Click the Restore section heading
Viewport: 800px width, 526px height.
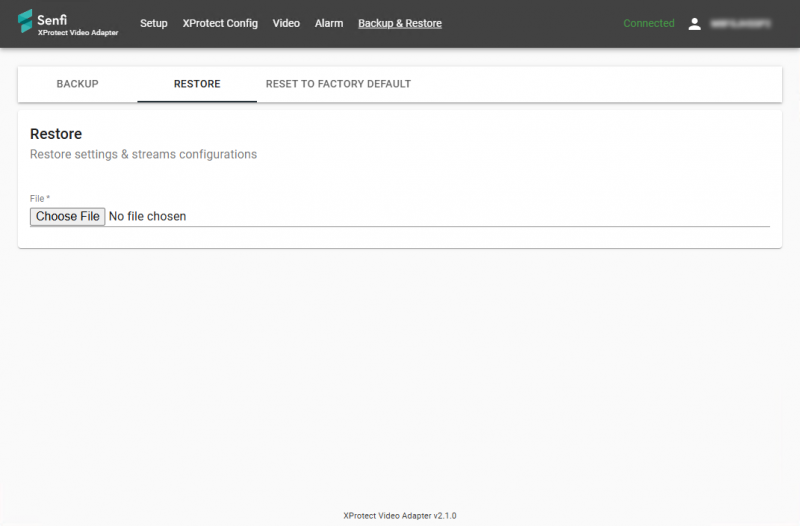pyautogui.click(x=56, y=134)
